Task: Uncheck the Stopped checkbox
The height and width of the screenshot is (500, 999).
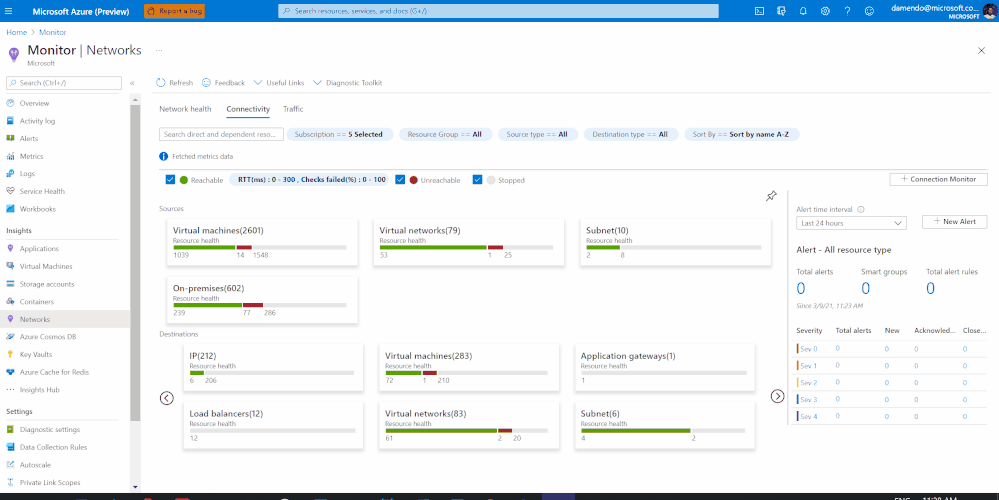Action: click(x=477, y=180)
